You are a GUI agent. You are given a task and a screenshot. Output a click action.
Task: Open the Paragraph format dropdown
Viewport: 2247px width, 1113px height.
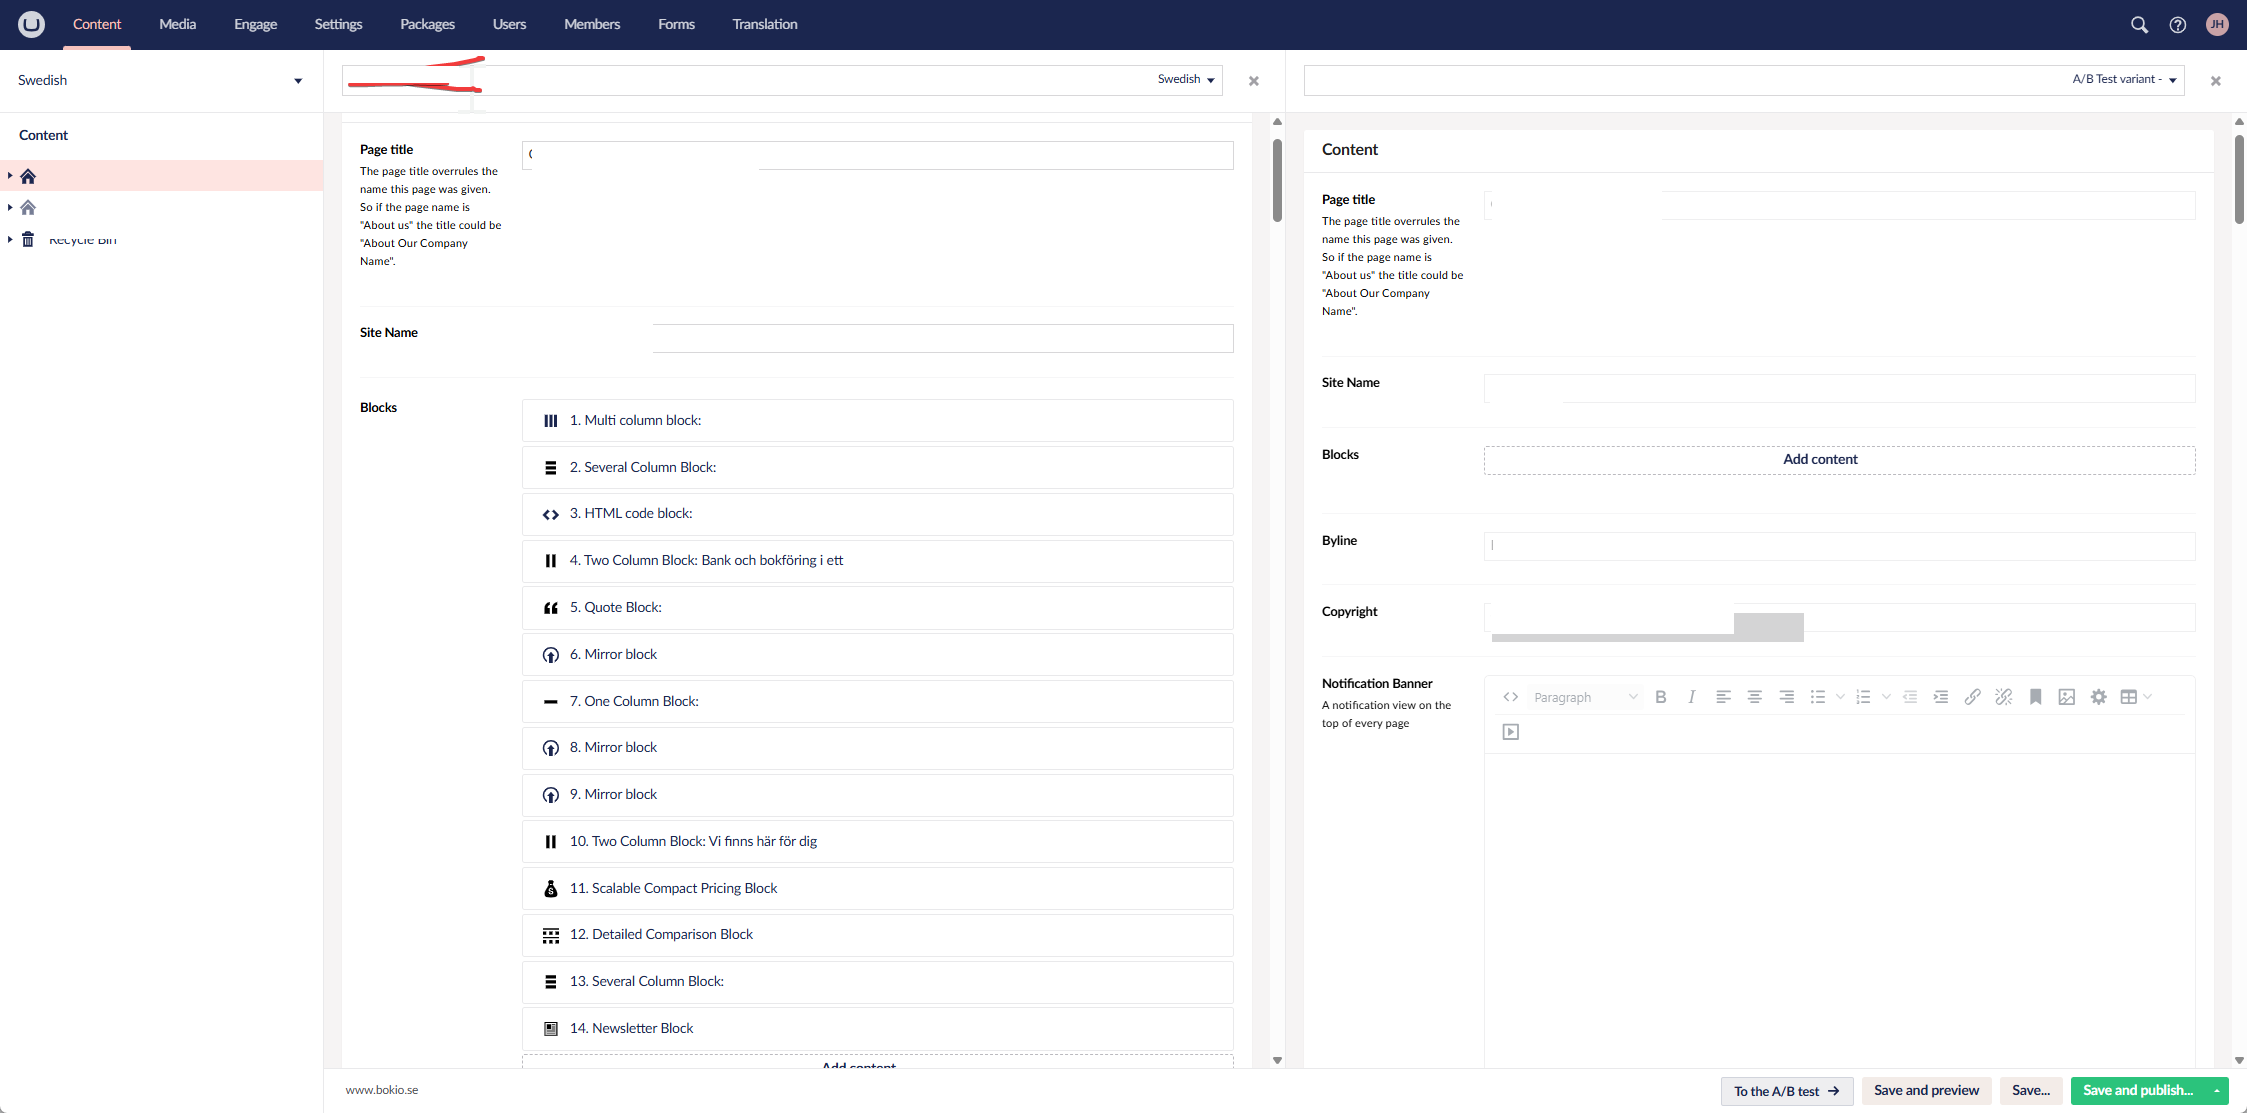(x=1585, y=697)
